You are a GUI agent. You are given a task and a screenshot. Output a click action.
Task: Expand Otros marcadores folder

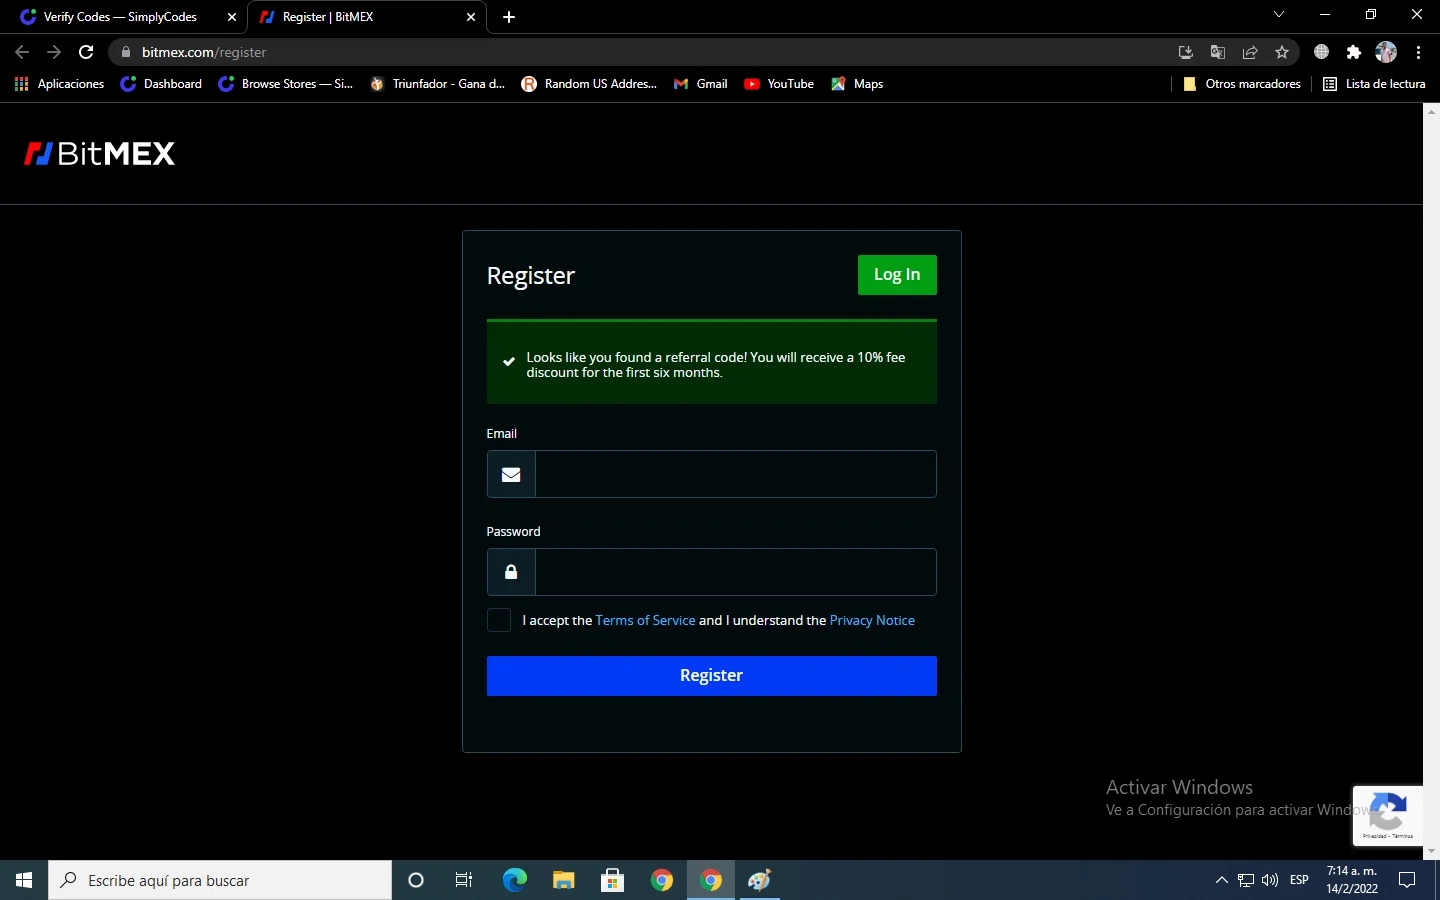point(1241,84)
